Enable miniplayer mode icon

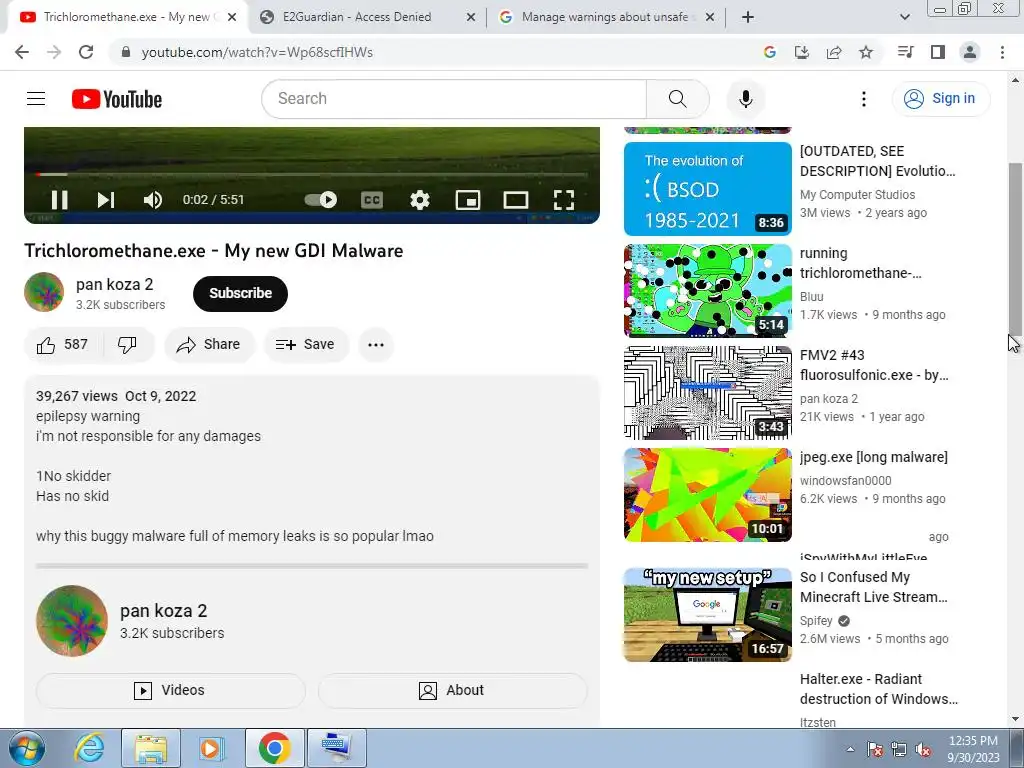coord(468,200)
